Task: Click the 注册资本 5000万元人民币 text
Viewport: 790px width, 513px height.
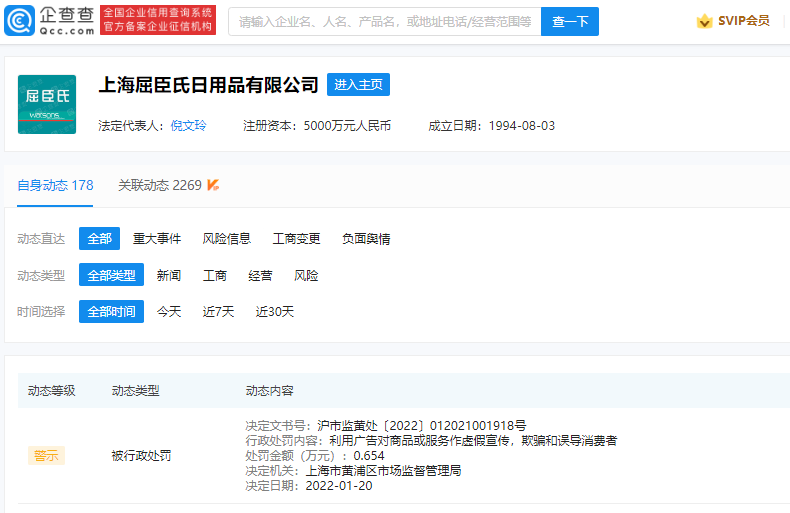Action: [x=317, y=125]
